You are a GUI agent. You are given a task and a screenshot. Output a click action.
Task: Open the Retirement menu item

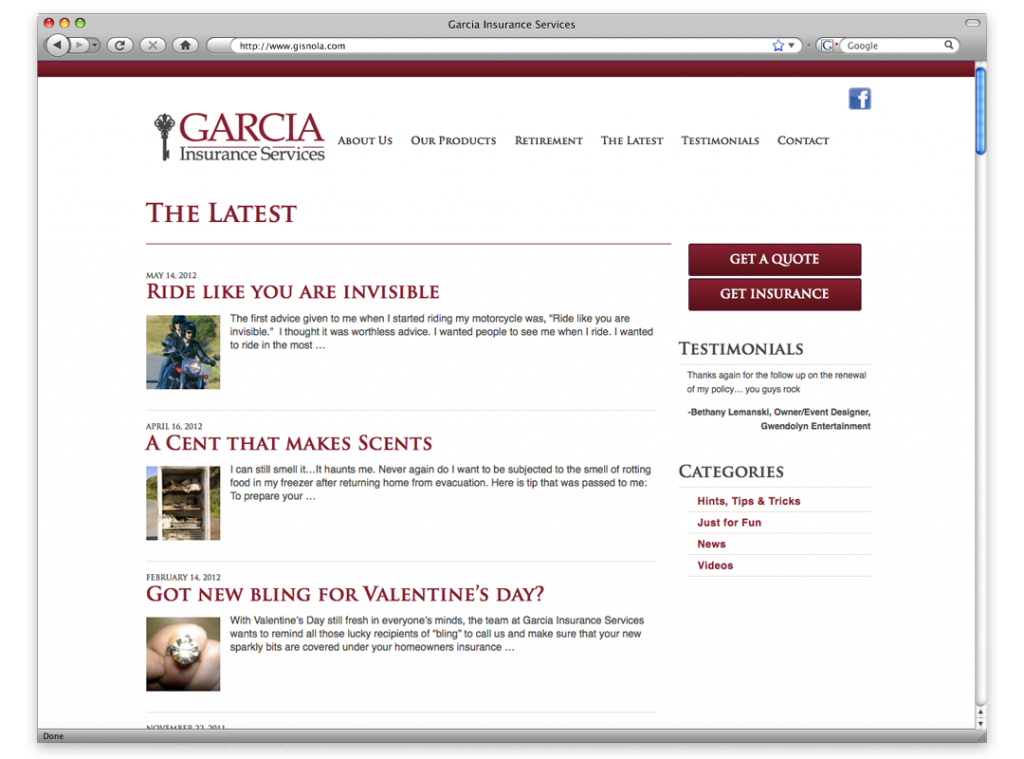coord(549,140)
